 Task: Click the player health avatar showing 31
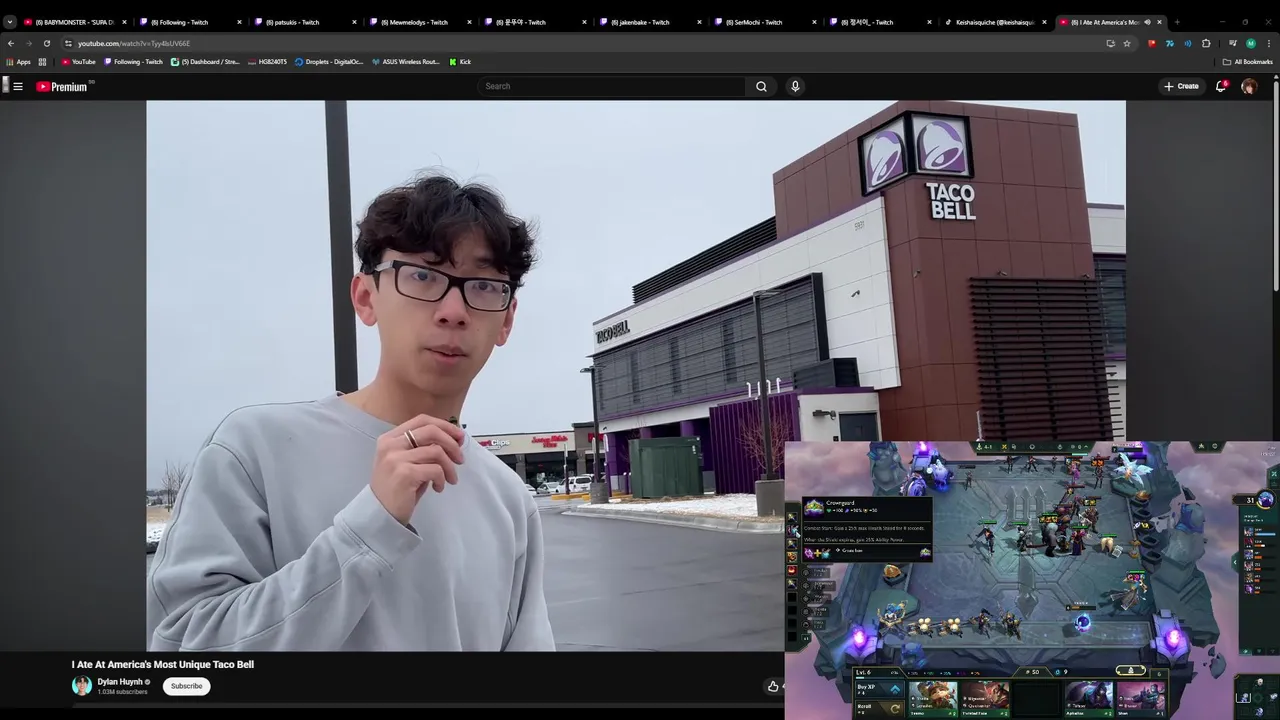(1264, 500)
